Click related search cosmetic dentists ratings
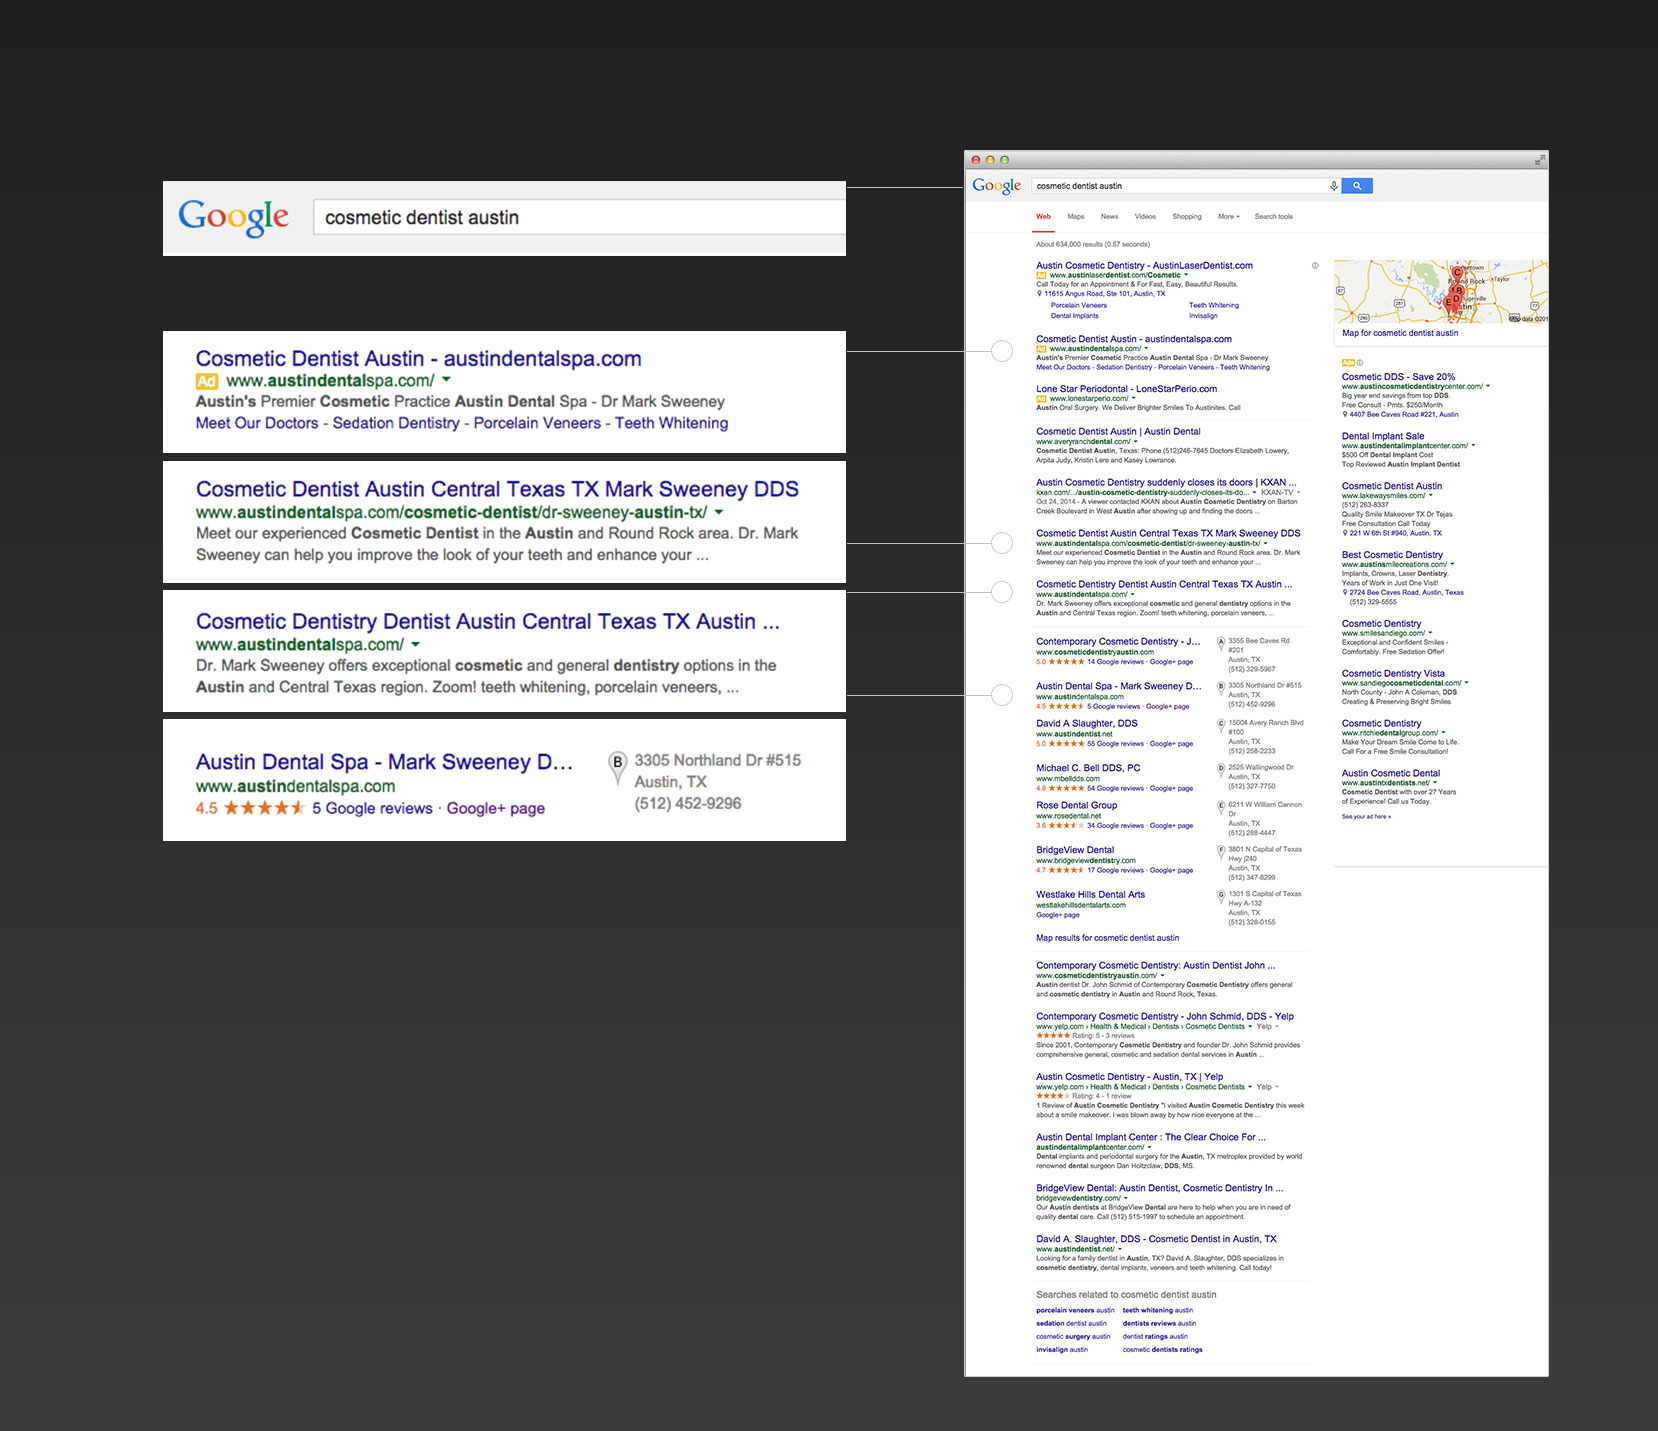Screen dimensions: 1658x1431 point(1162,1350)
